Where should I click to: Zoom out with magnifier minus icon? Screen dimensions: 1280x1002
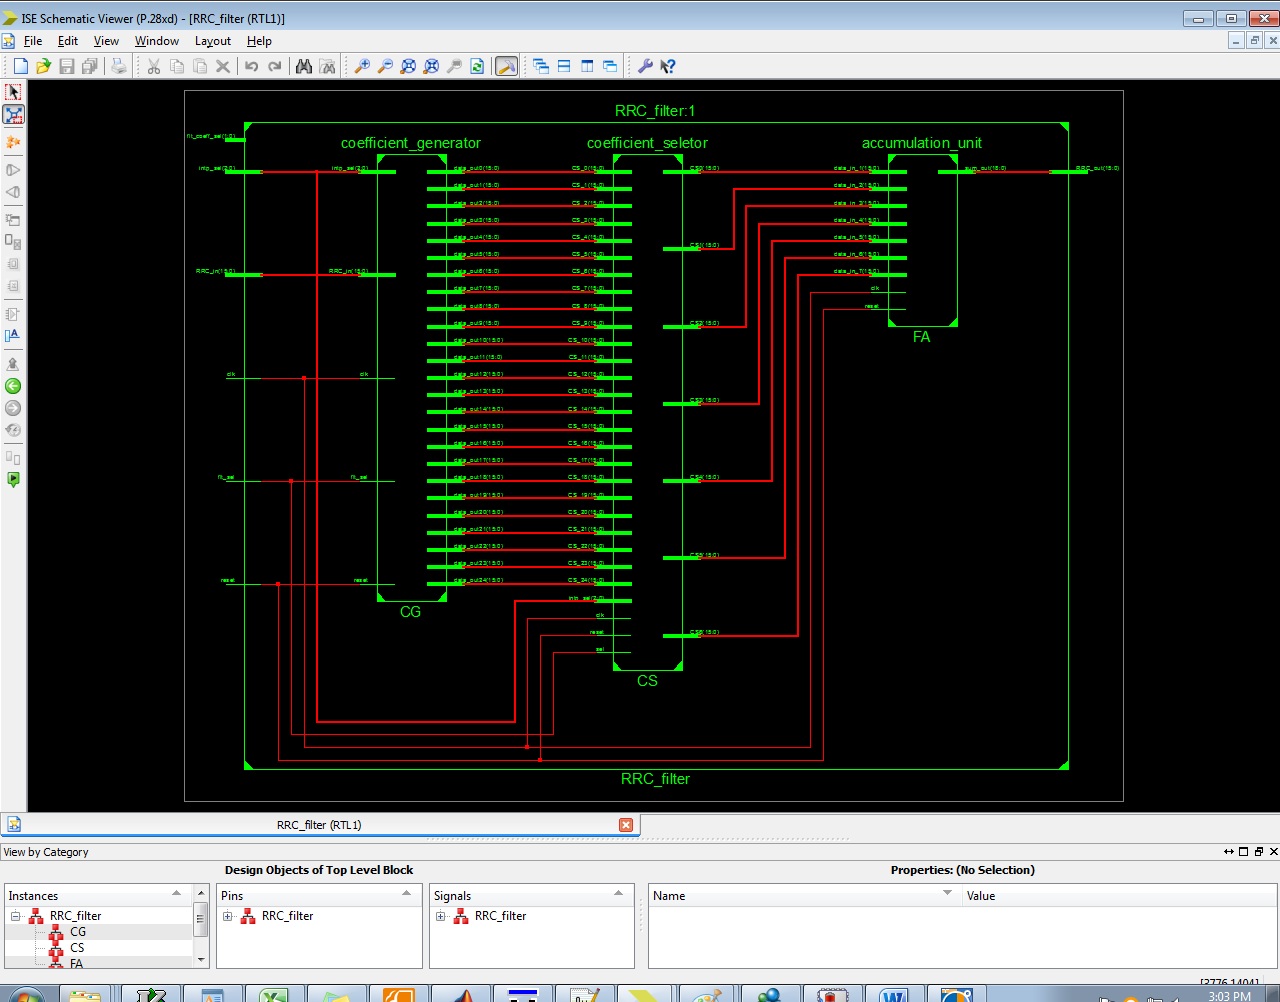coord(385,66)
